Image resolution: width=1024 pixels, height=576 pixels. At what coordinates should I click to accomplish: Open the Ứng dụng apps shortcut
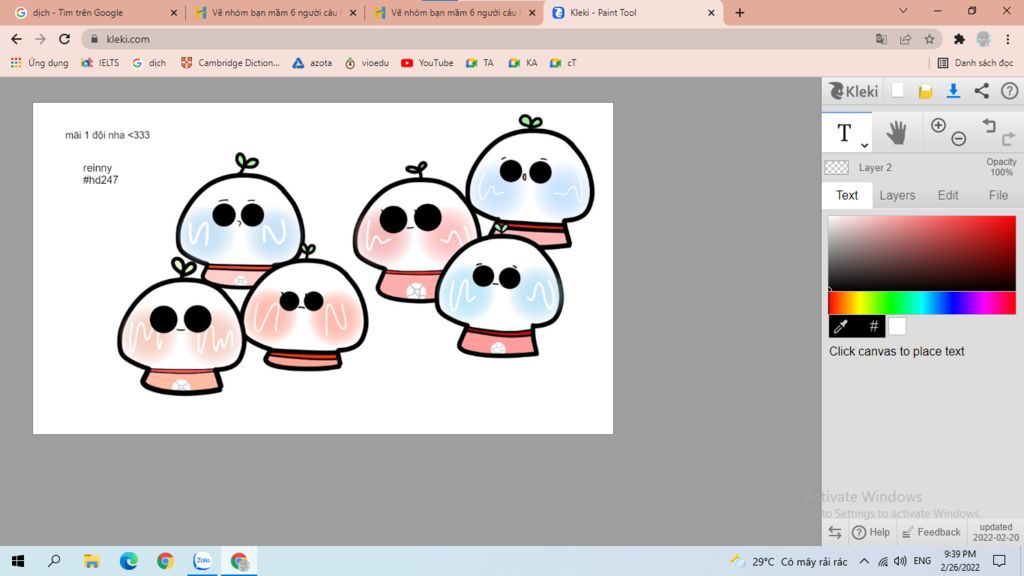[x=39, y=63]
